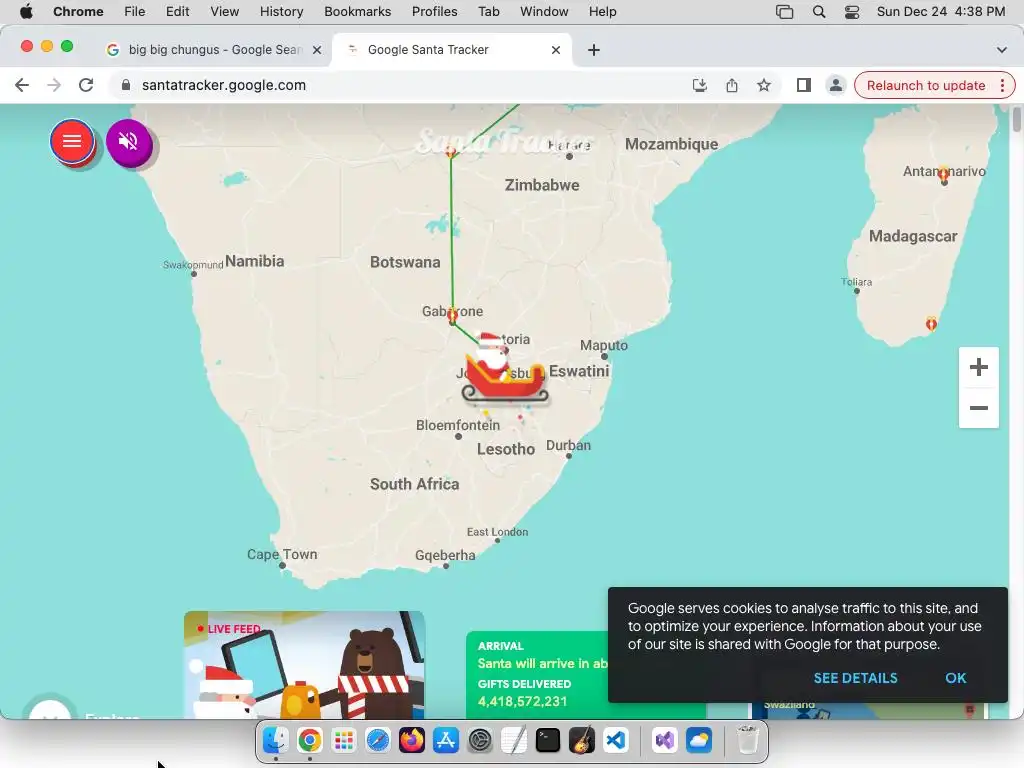The height and width of the screenshot is (768, 1024).
Task: Select the Google Santa Tracker tab
Action: 451,50
